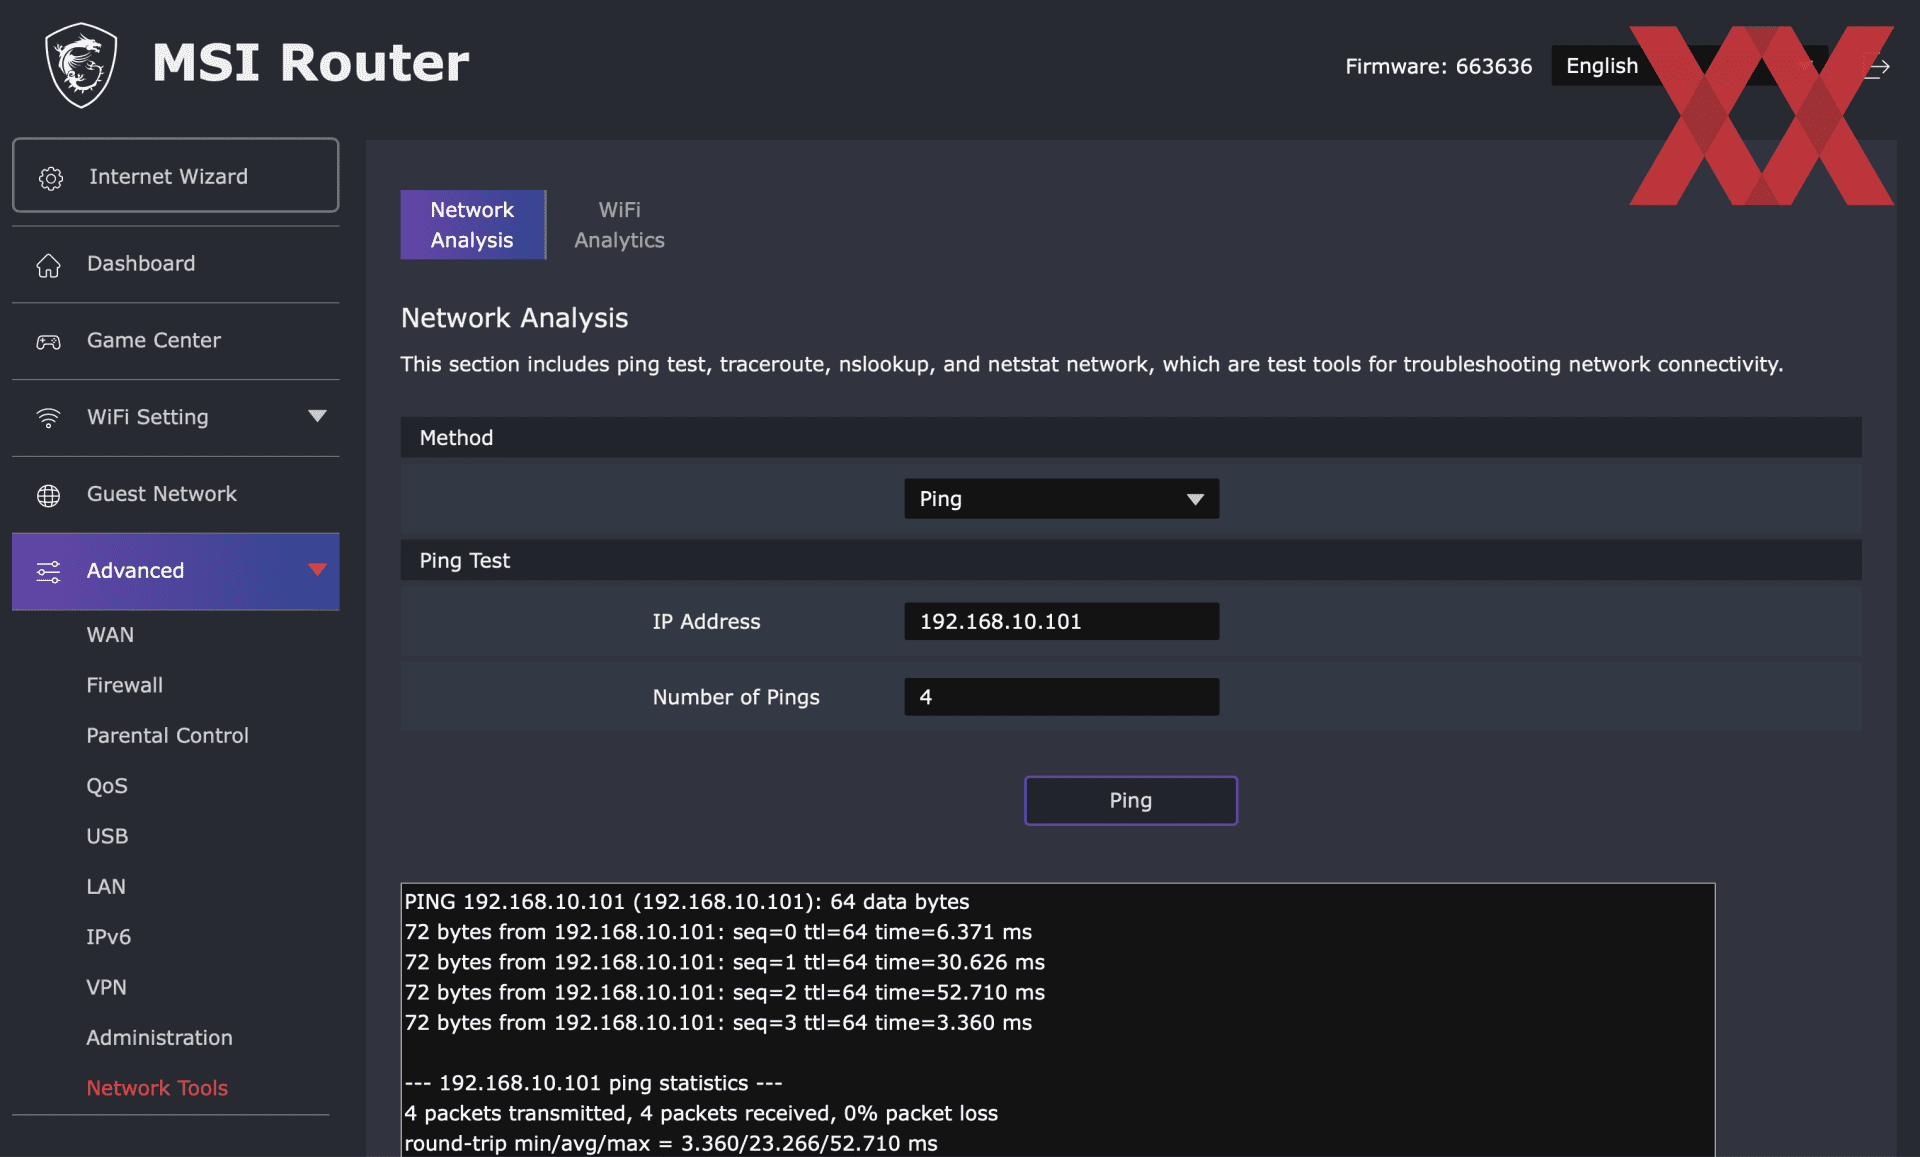The image size is (1920, 1157).
Task: Click the 'MSI Router' title text
Action: click(310, 63)
